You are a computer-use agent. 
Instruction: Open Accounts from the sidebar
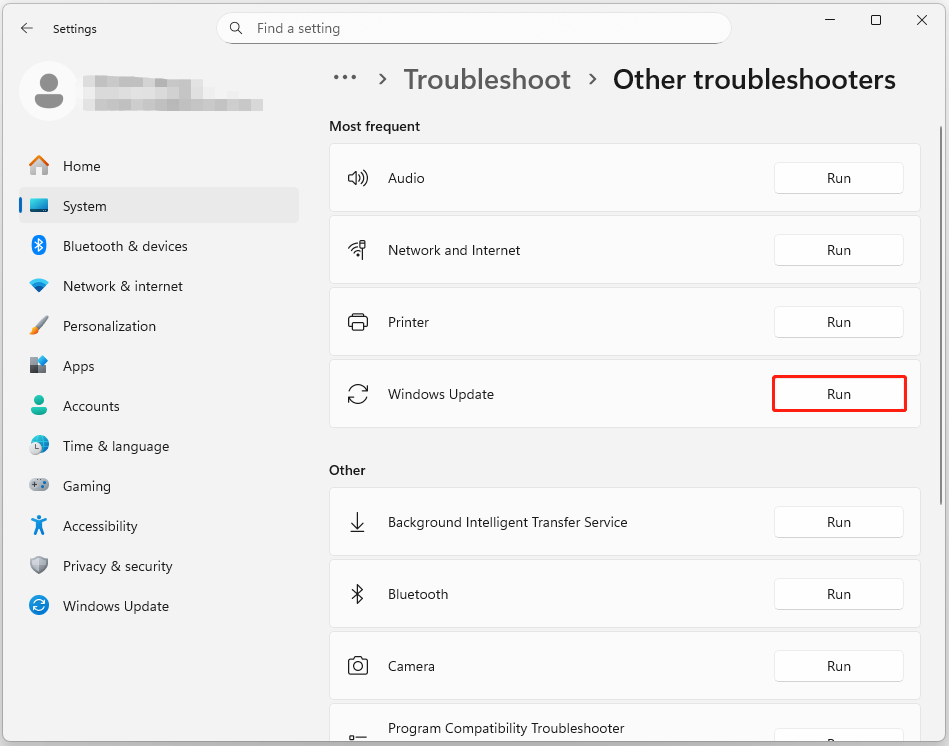[x=88, y=406]
